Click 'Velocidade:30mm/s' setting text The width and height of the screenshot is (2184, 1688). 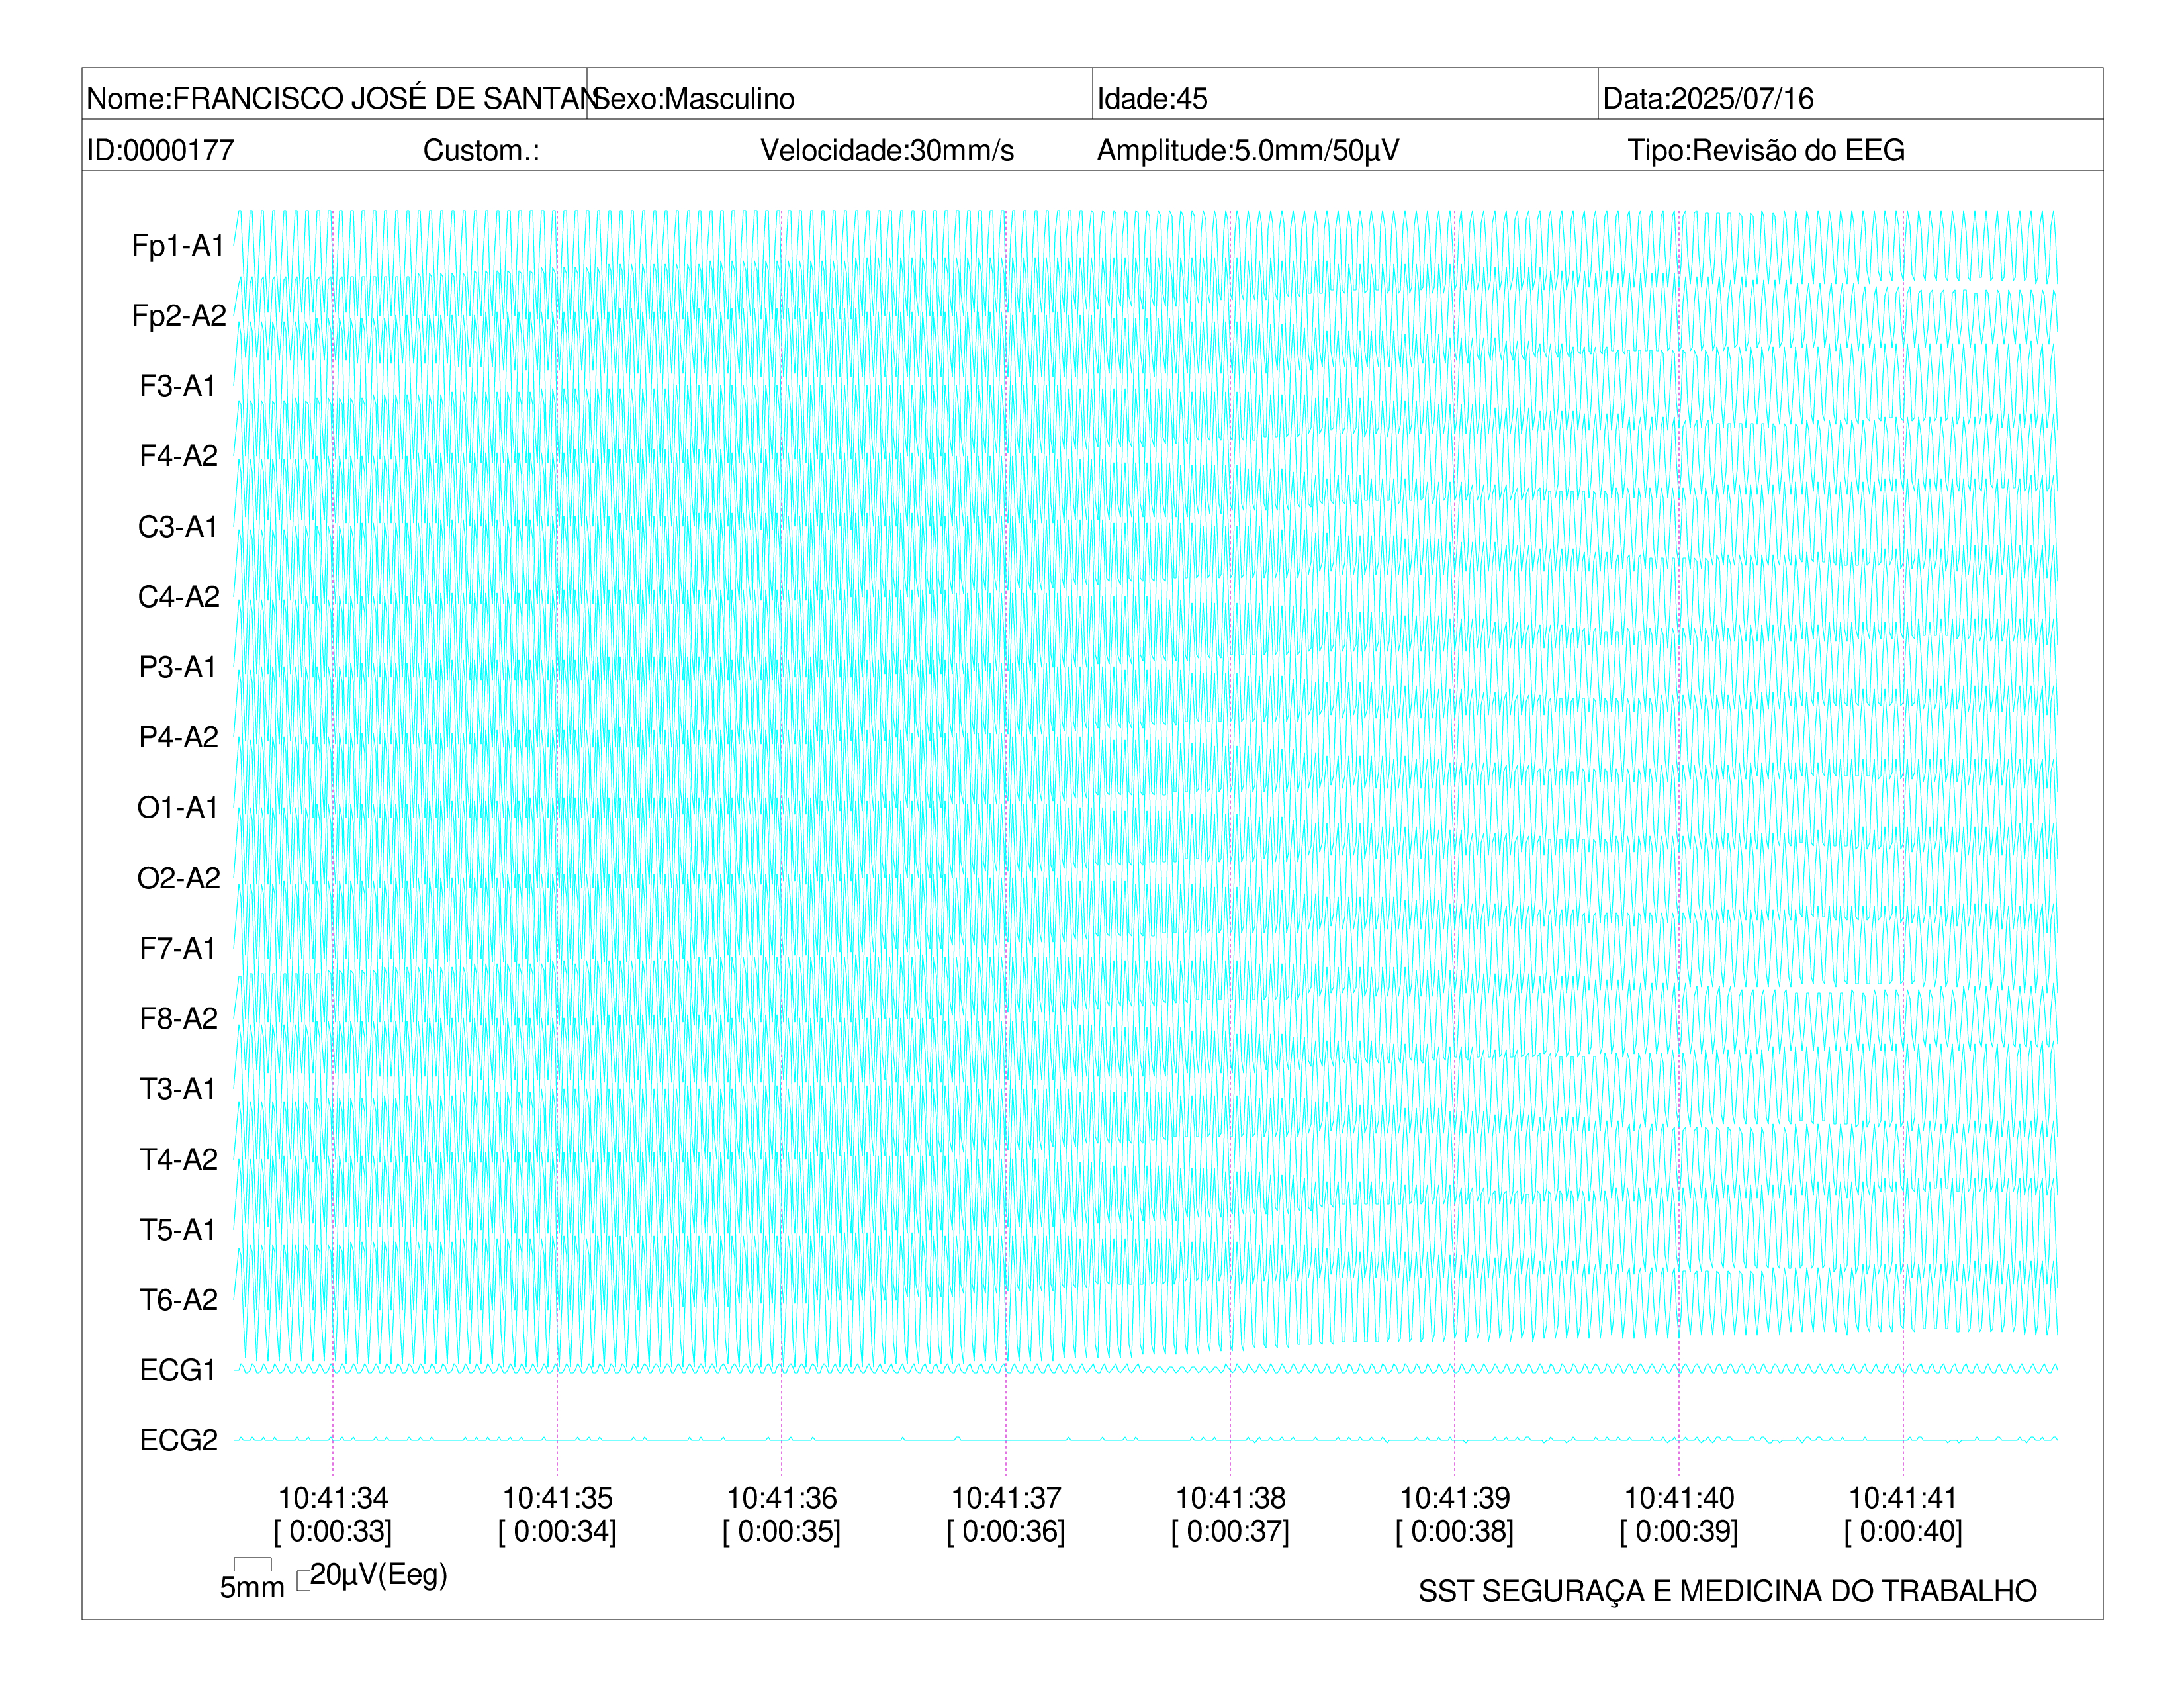(887, 151)
